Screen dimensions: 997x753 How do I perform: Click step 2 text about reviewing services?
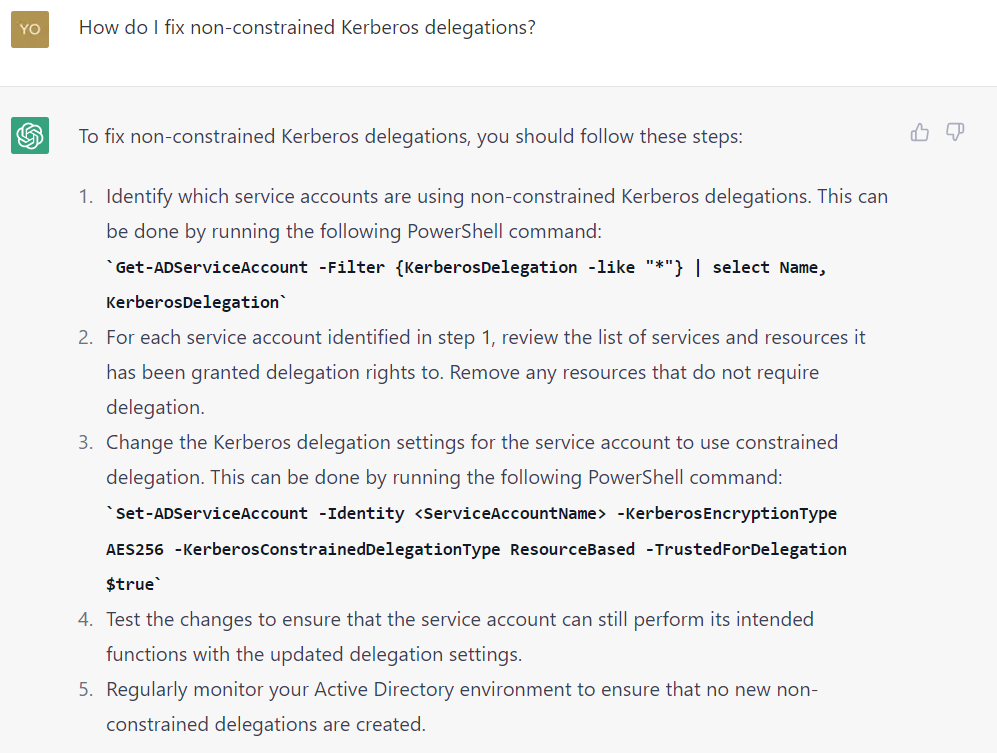point(485,338)
